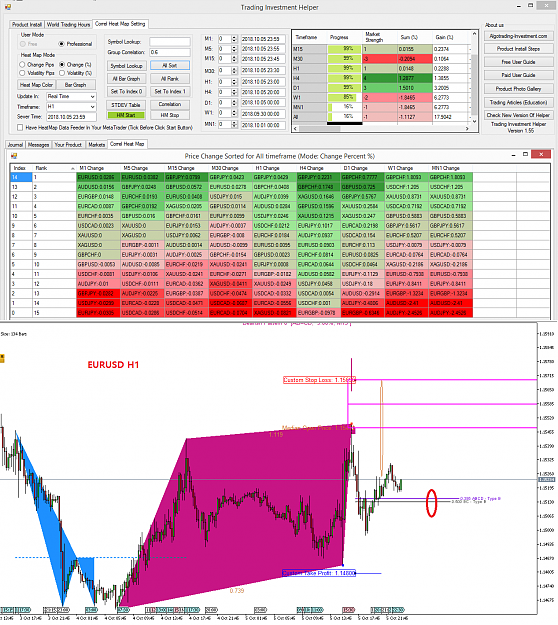
Task: Open Product Photo Gallery
Action: [519, 89]
